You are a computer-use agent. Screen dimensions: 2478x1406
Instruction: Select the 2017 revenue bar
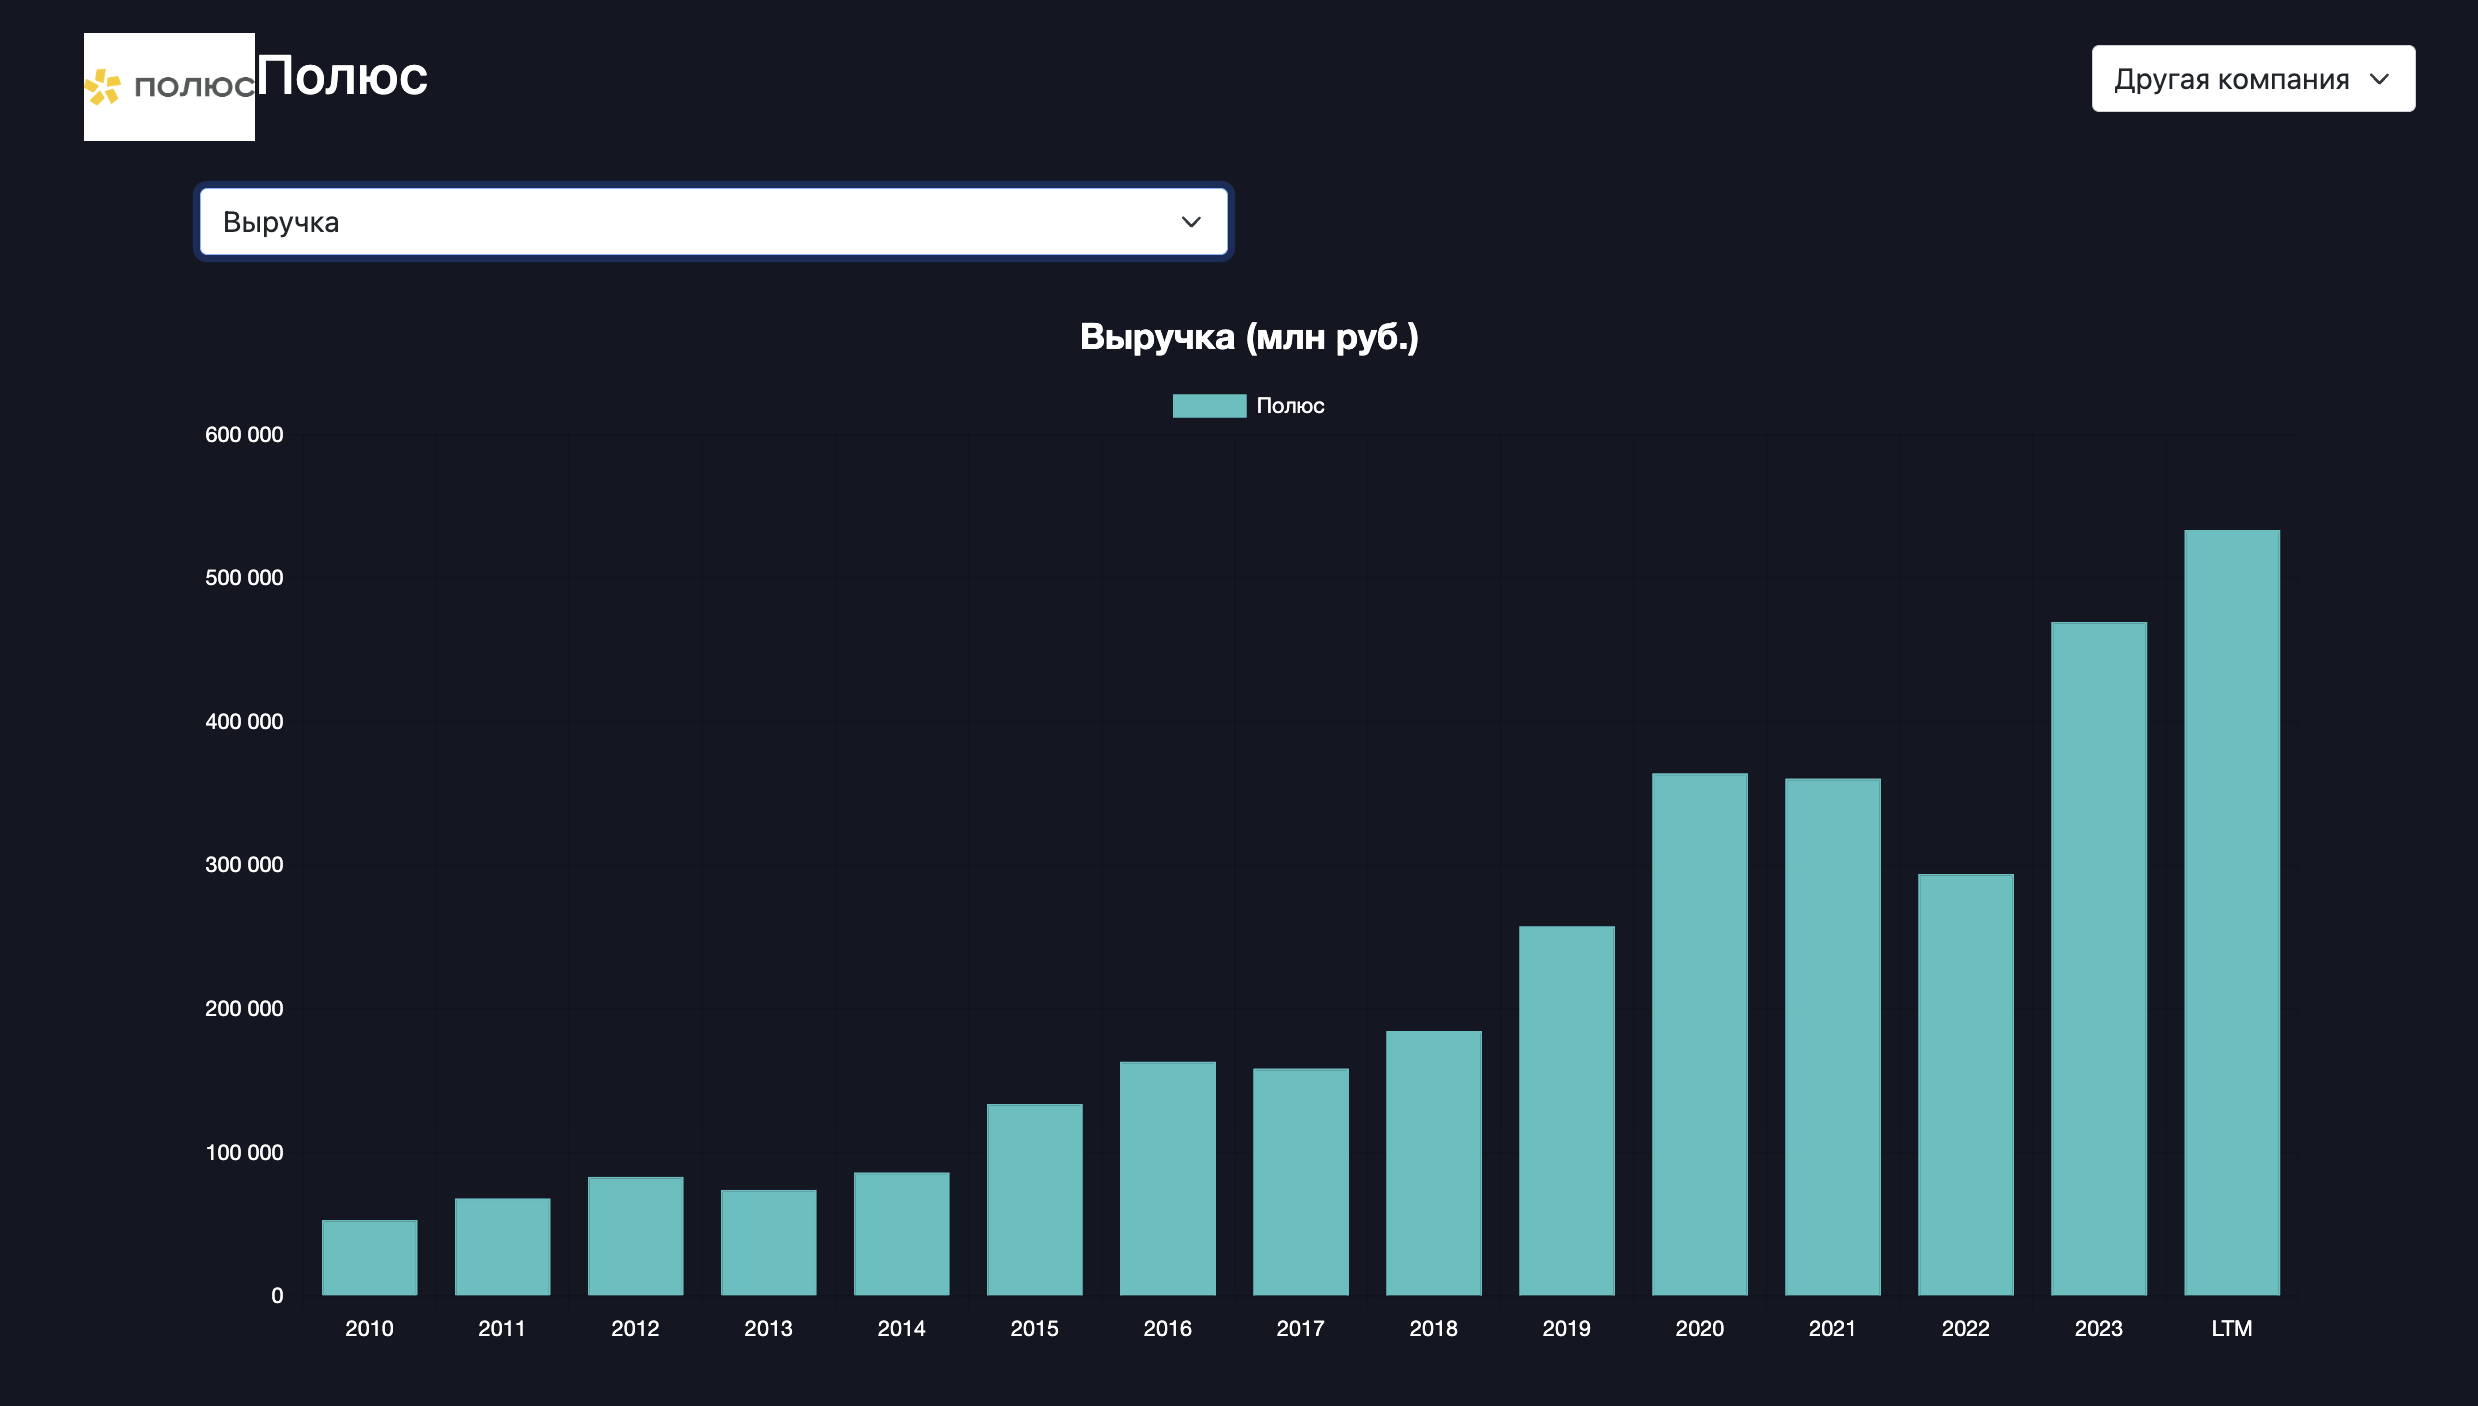[1300, 1182]
